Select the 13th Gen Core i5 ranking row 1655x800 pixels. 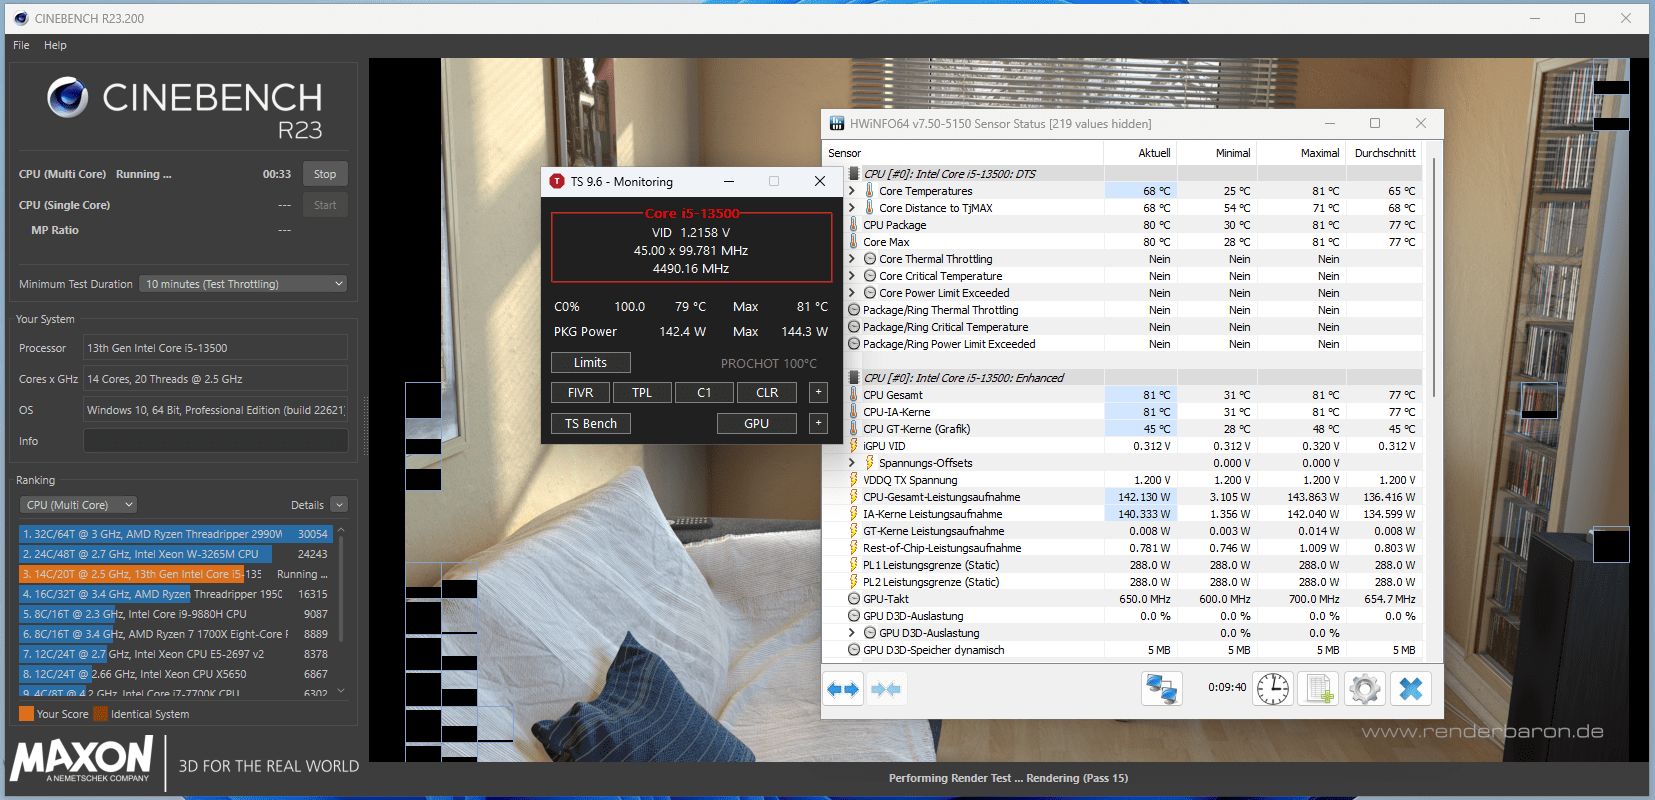[x=175, y=574]
